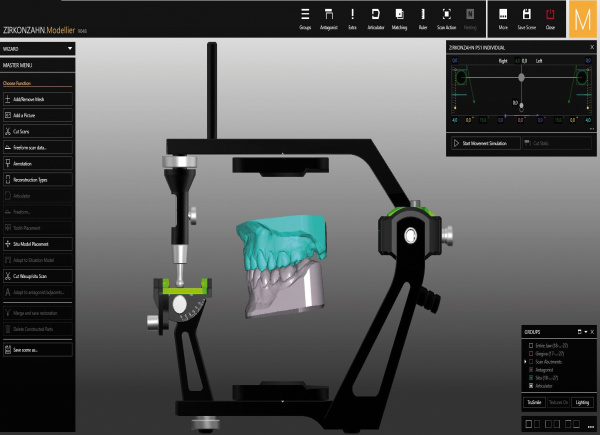Close the Zirkonzahn PS1 Individual panel
The height and width of the screenshot is (435, 600).
point(592,47)
